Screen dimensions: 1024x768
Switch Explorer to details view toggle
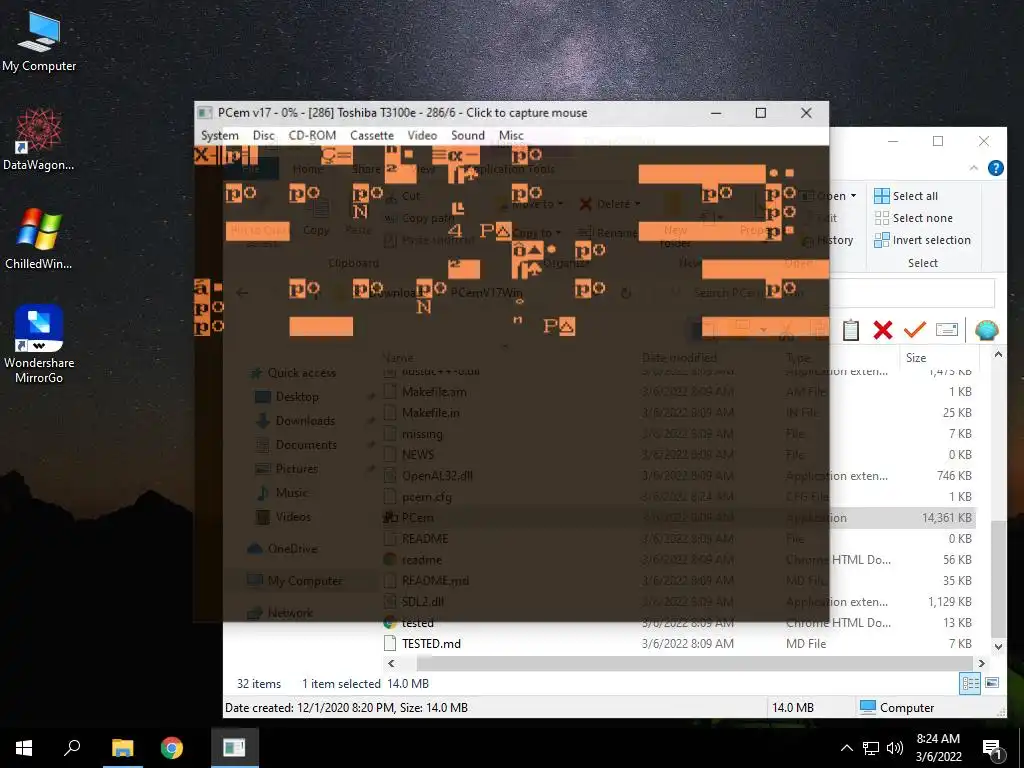tap(970, 683)
